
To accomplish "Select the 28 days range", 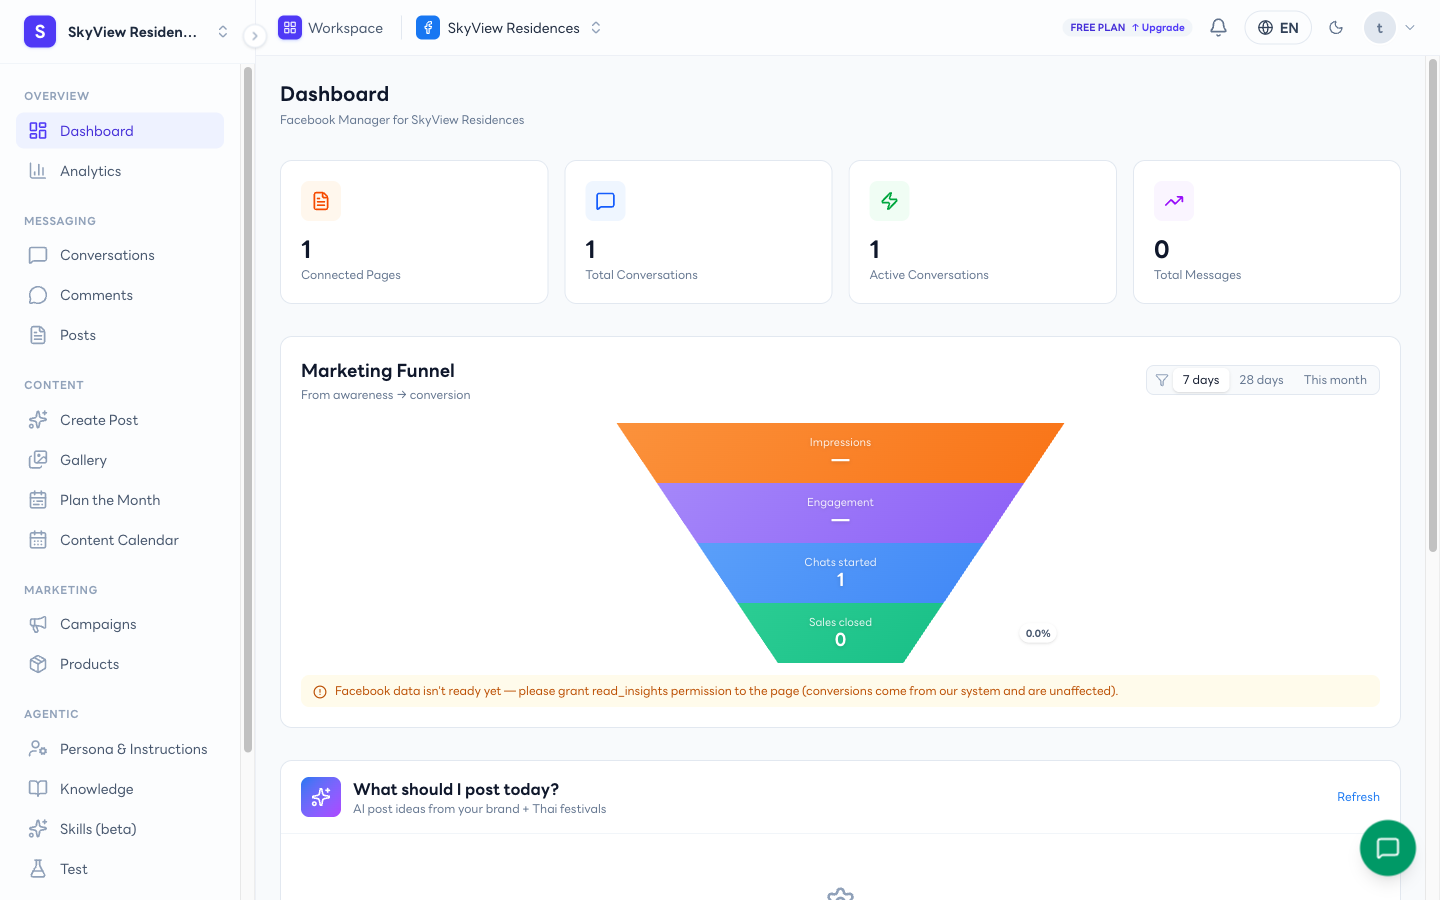I will coord(1261,380).
